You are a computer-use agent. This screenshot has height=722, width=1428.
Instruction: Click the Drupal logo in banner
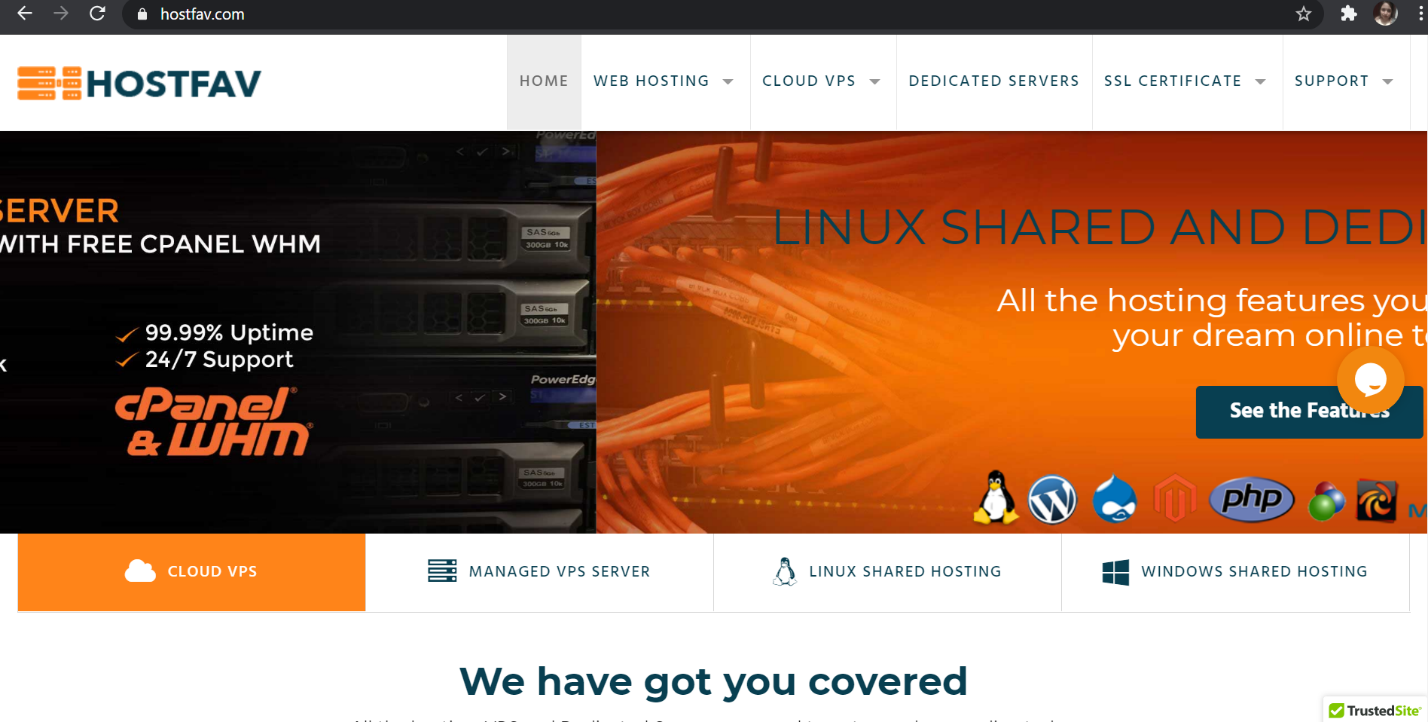pos(1115,499)
